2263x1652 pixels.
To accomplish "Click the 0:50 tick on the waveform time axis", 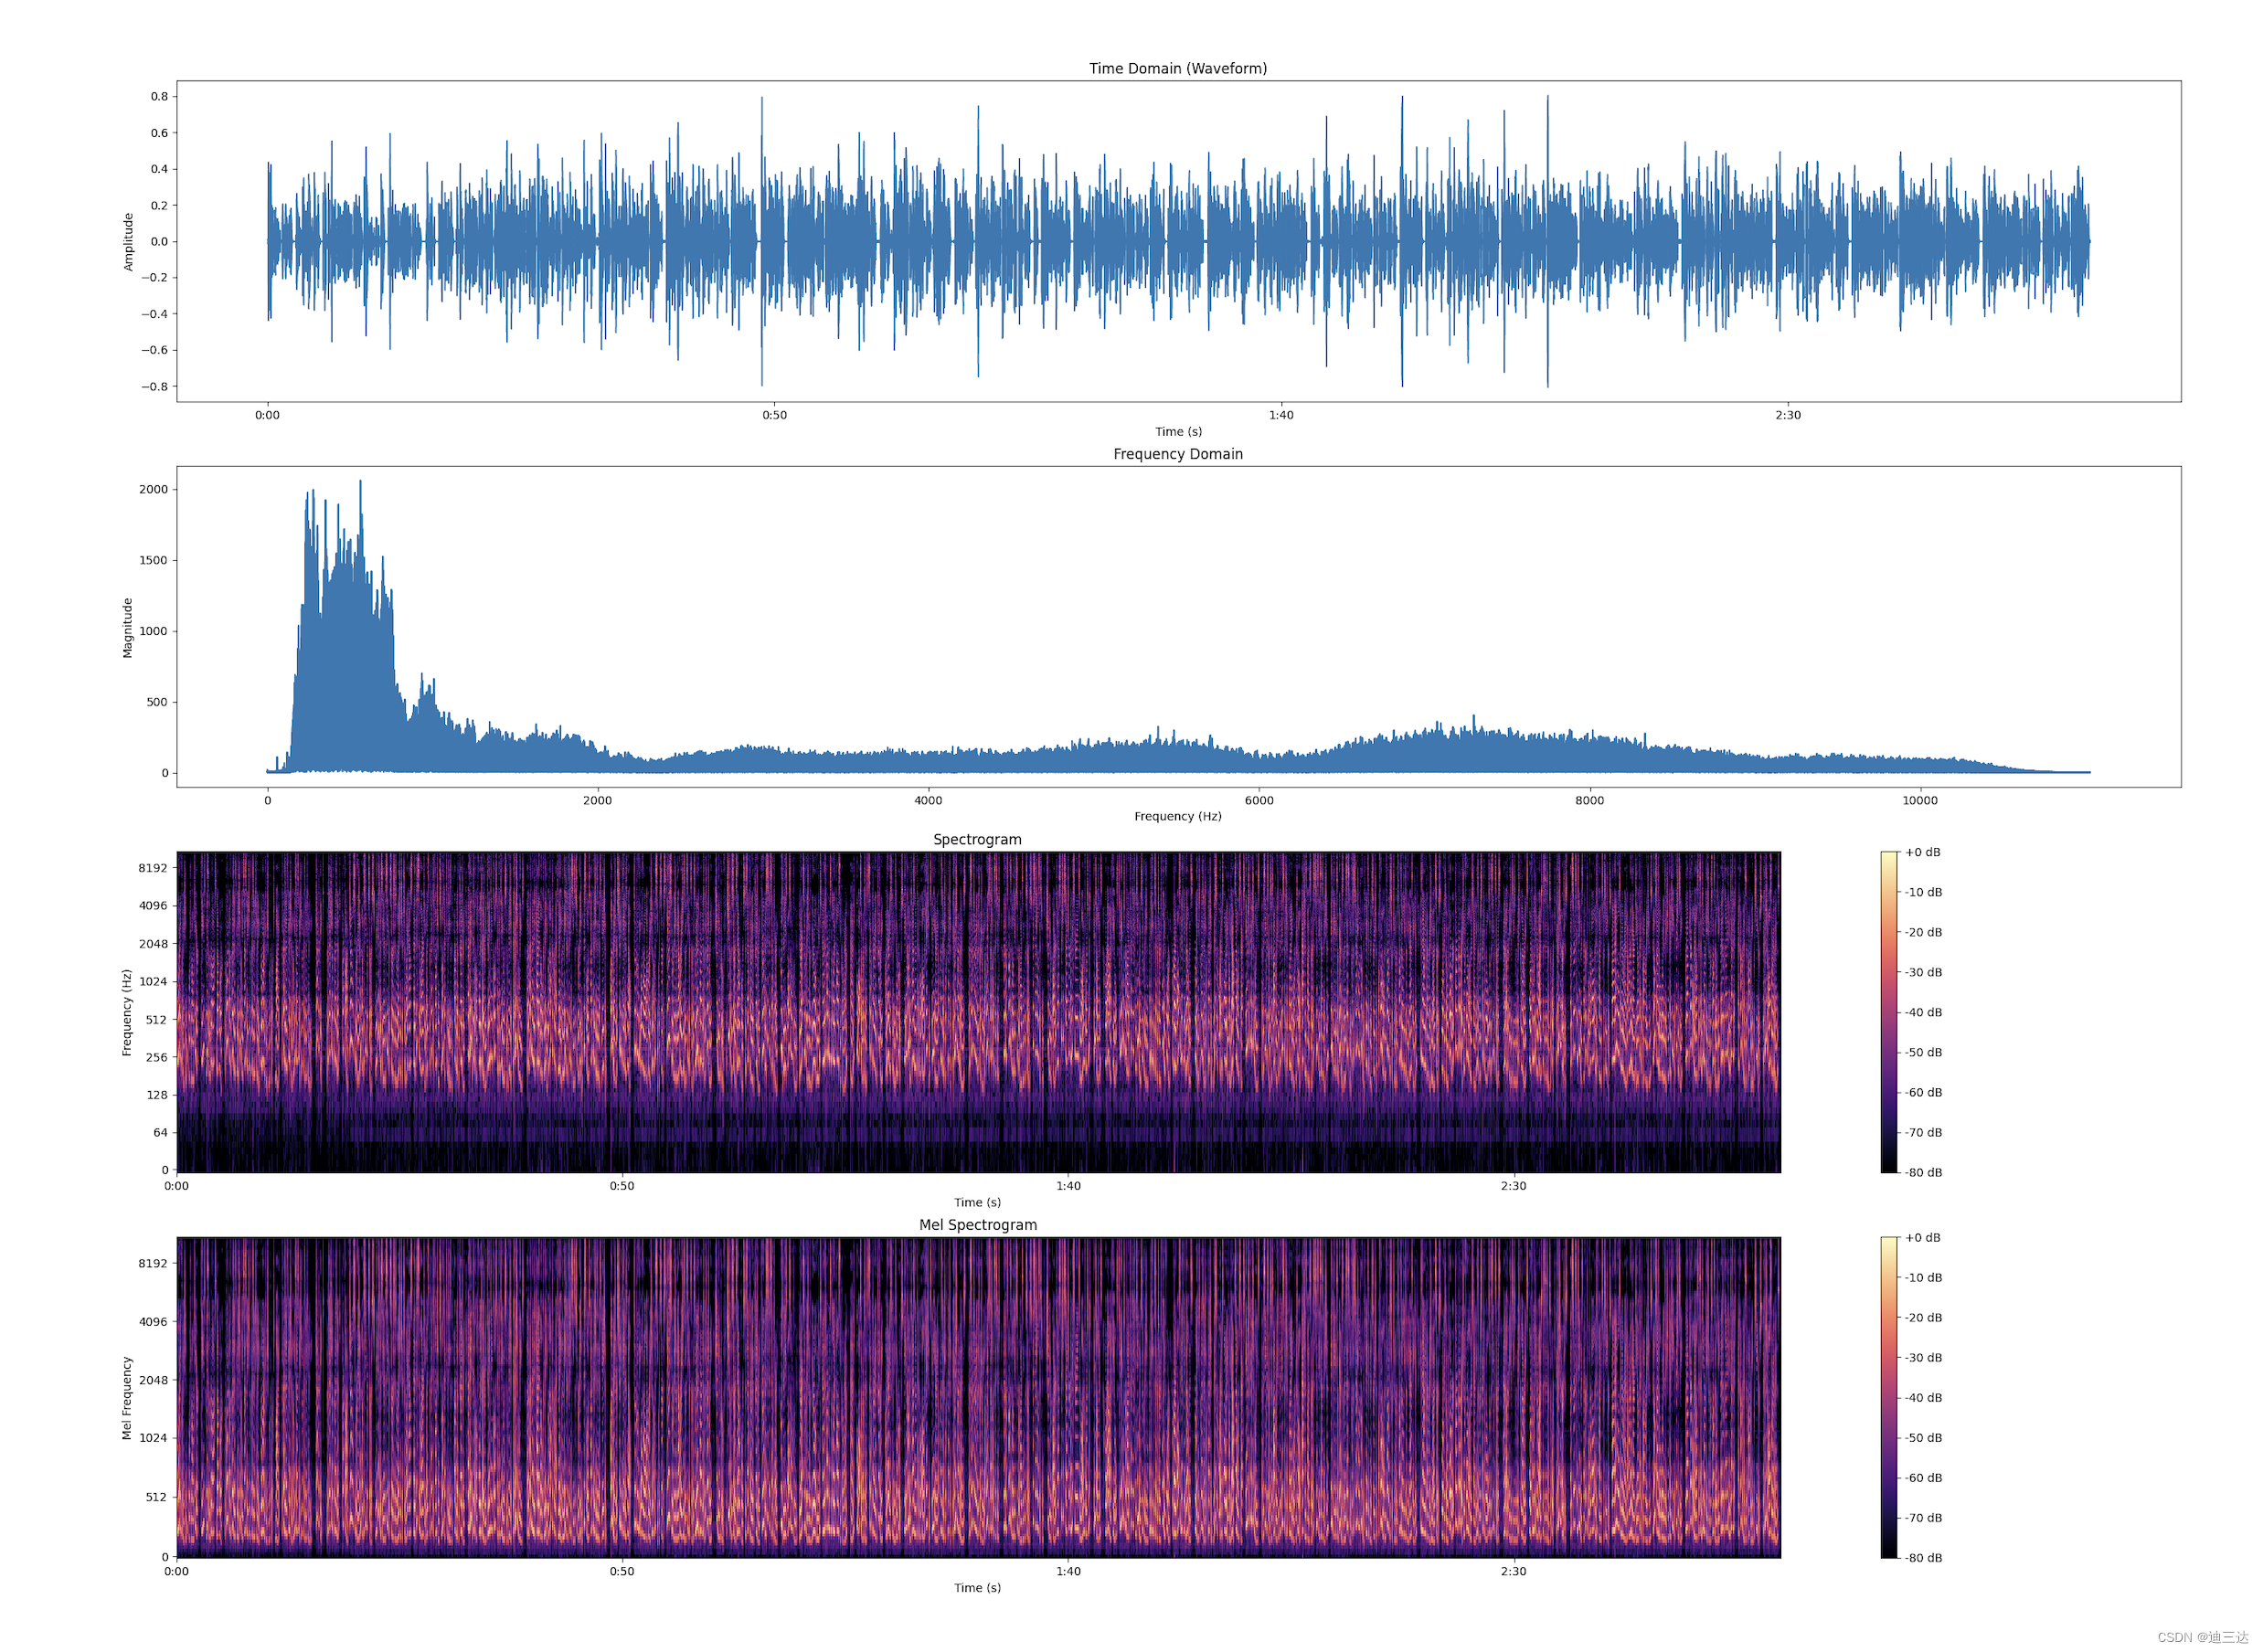I will click(x=774, y=415).
